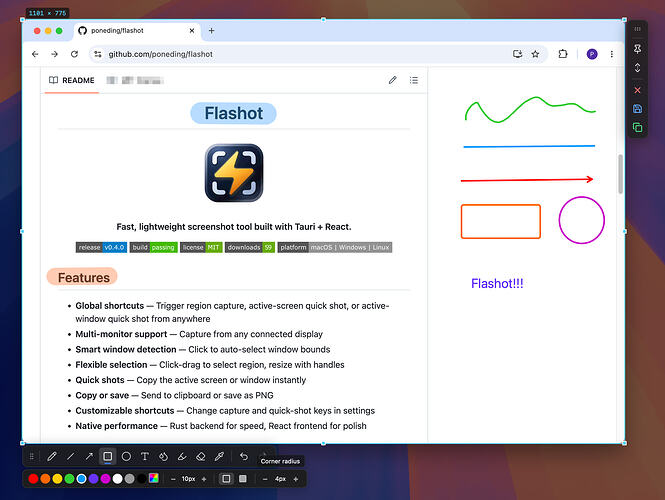The width and height of the screenshot is (665, 500).
Task: Select the Eyedropper color picker tool
Action: (x=219, y=456)
